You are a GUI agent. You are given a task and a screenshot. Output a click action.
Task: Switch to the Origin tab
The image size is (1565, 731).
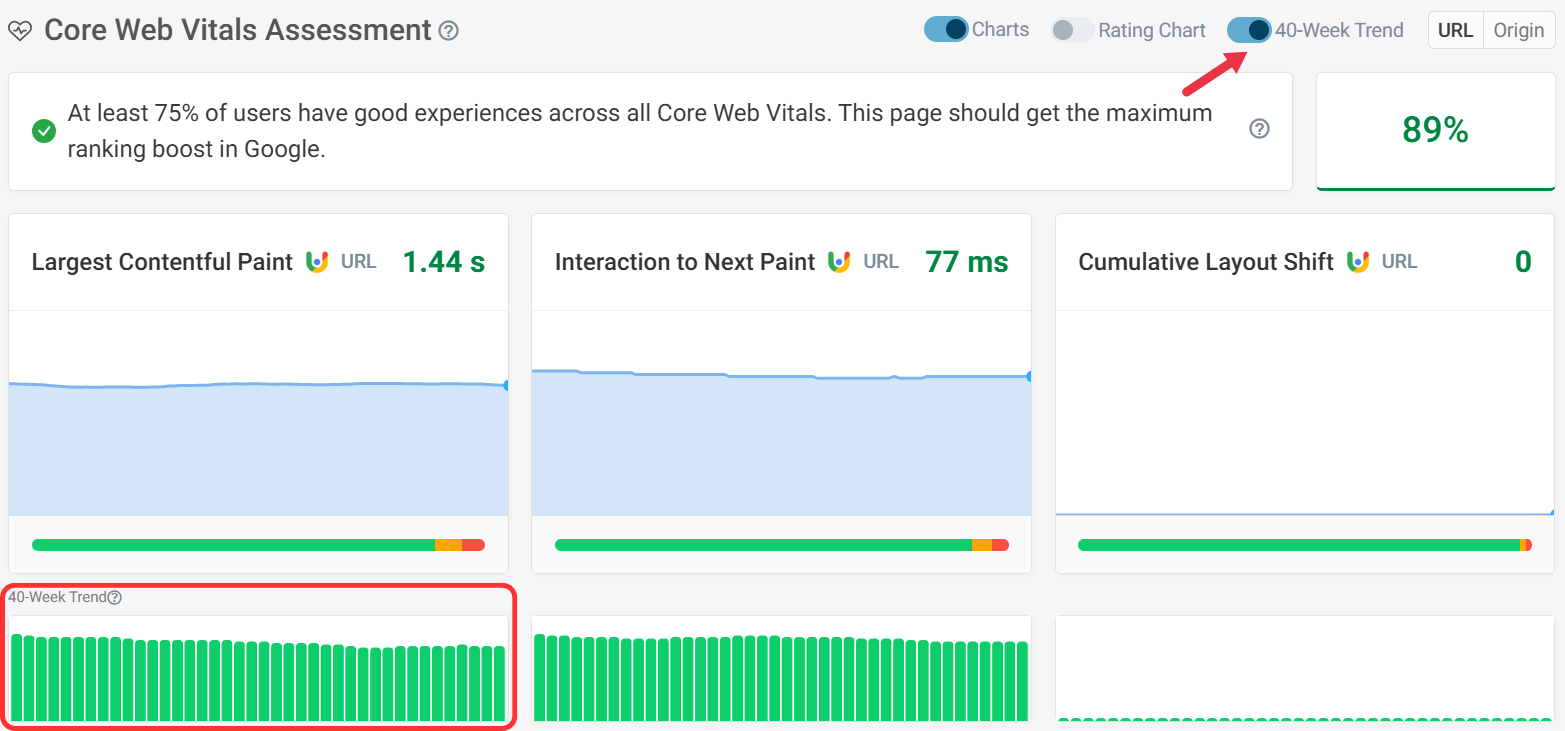pyautogui.click(x=1518, y=30)
